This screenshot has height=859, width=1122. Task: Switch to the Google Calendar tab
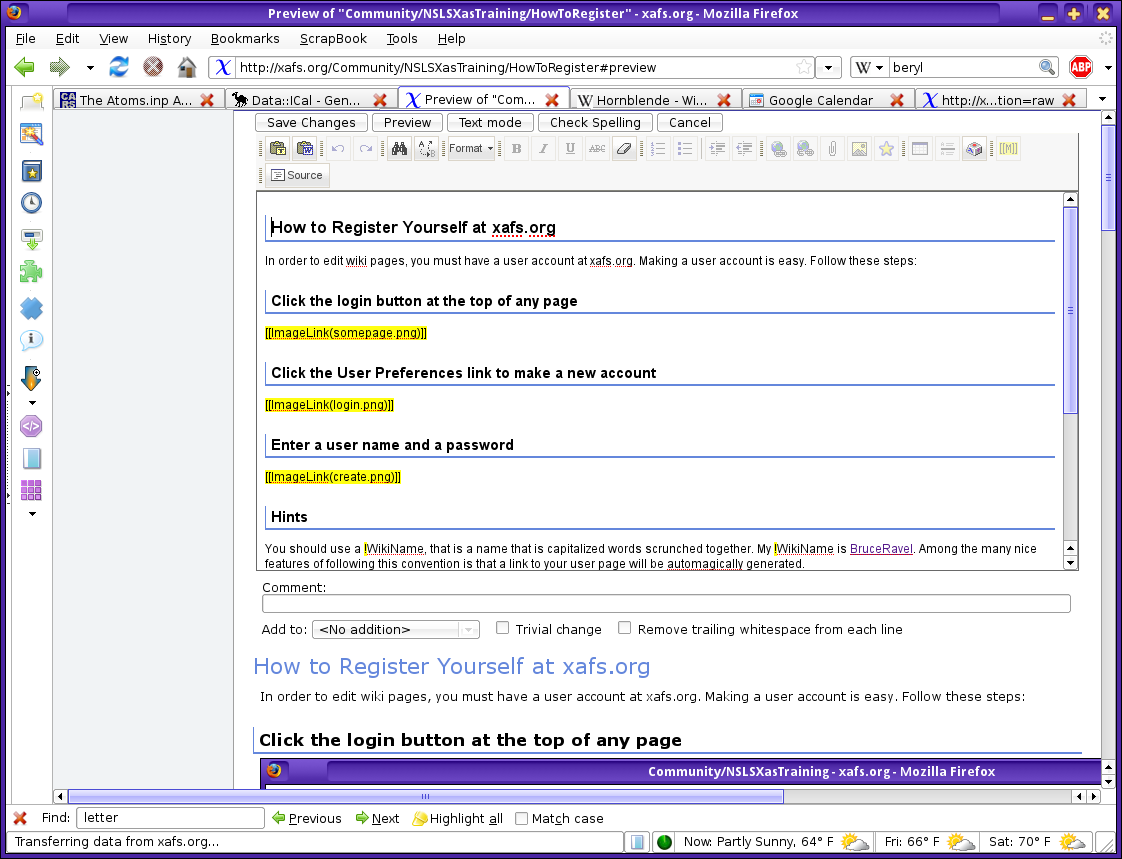coord(820,100)
